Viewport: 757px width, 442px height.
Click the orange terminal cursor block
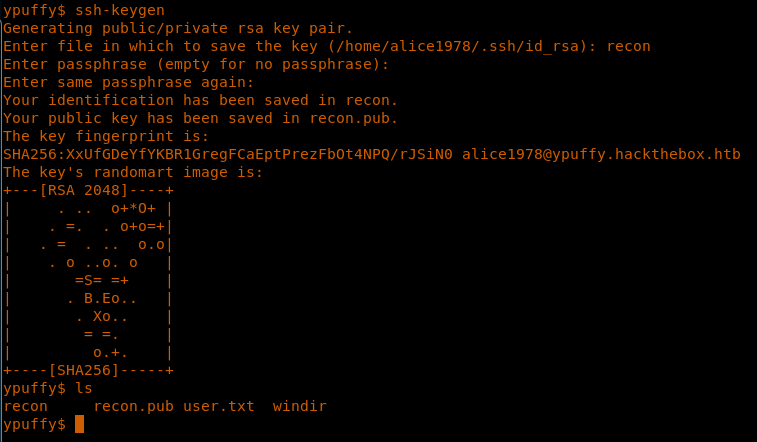(x=79, y=424)
